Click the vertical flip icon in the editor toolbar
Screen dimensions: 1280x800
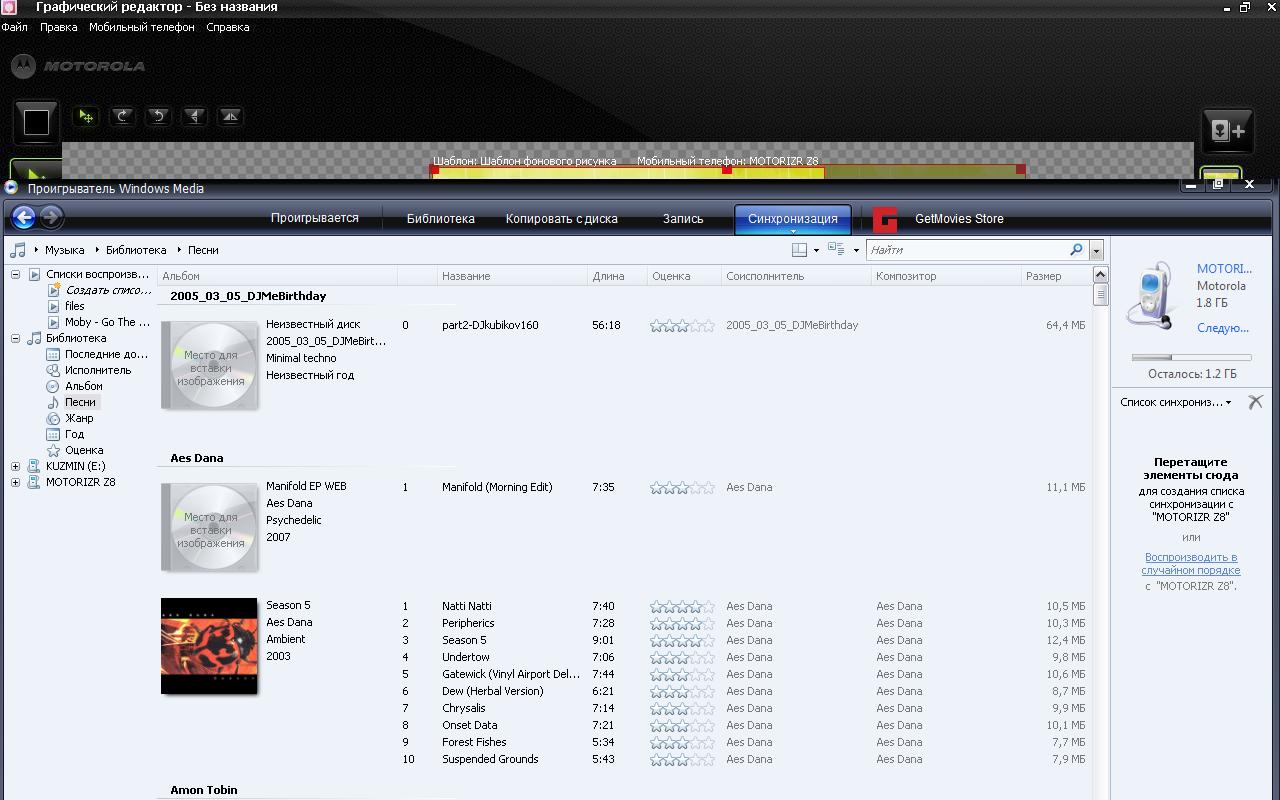[194, 116]
